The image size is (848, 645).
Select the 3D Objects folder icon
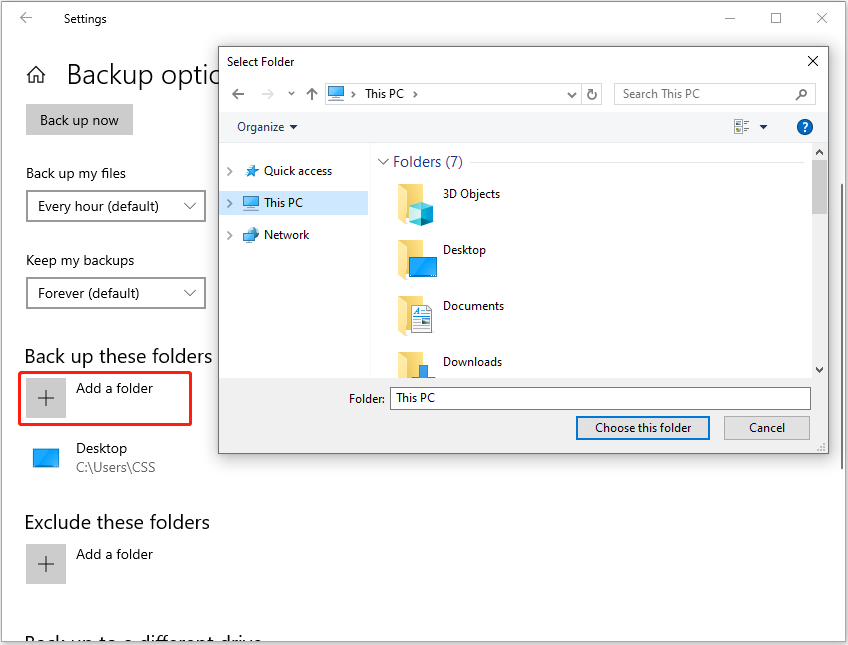coord(415,204)
